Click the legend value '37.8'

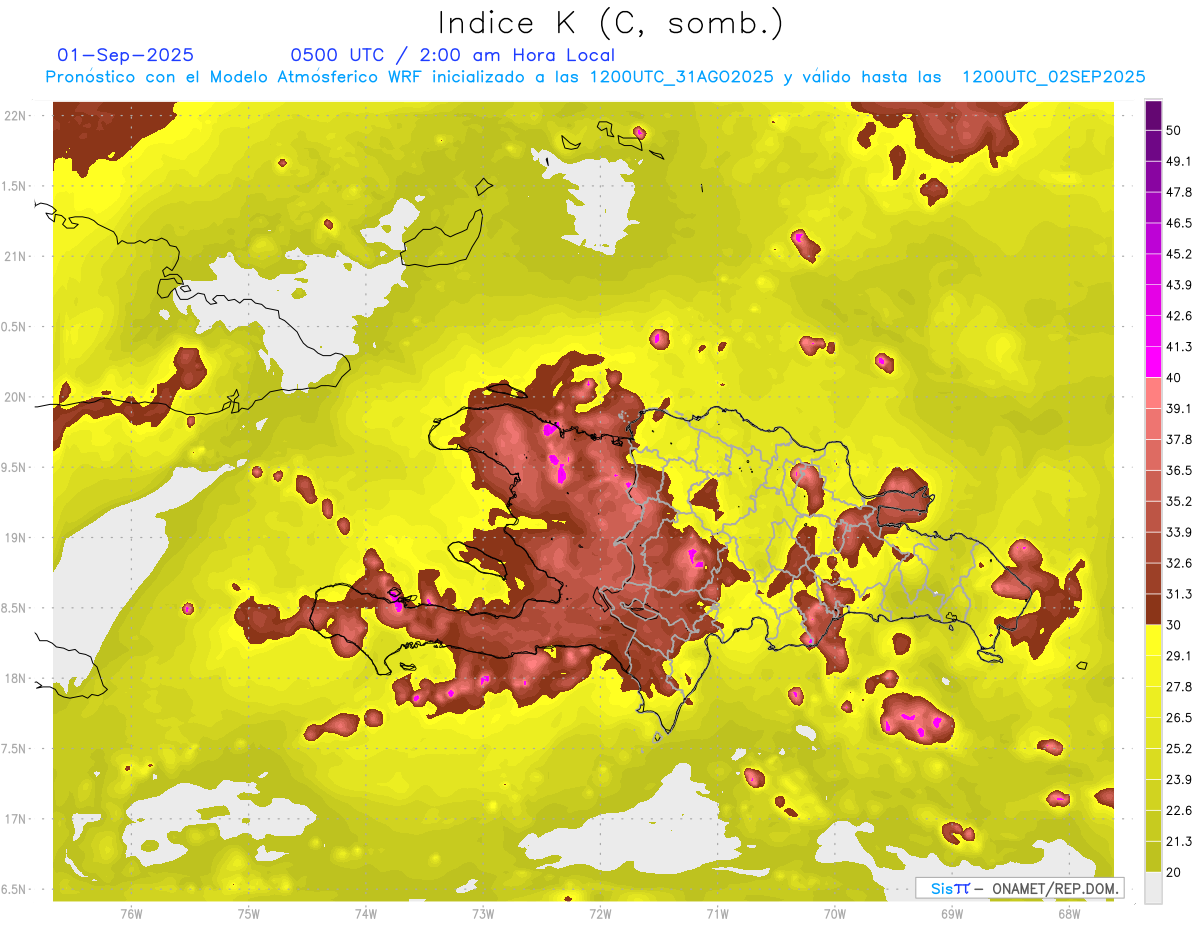point(1179,439)
